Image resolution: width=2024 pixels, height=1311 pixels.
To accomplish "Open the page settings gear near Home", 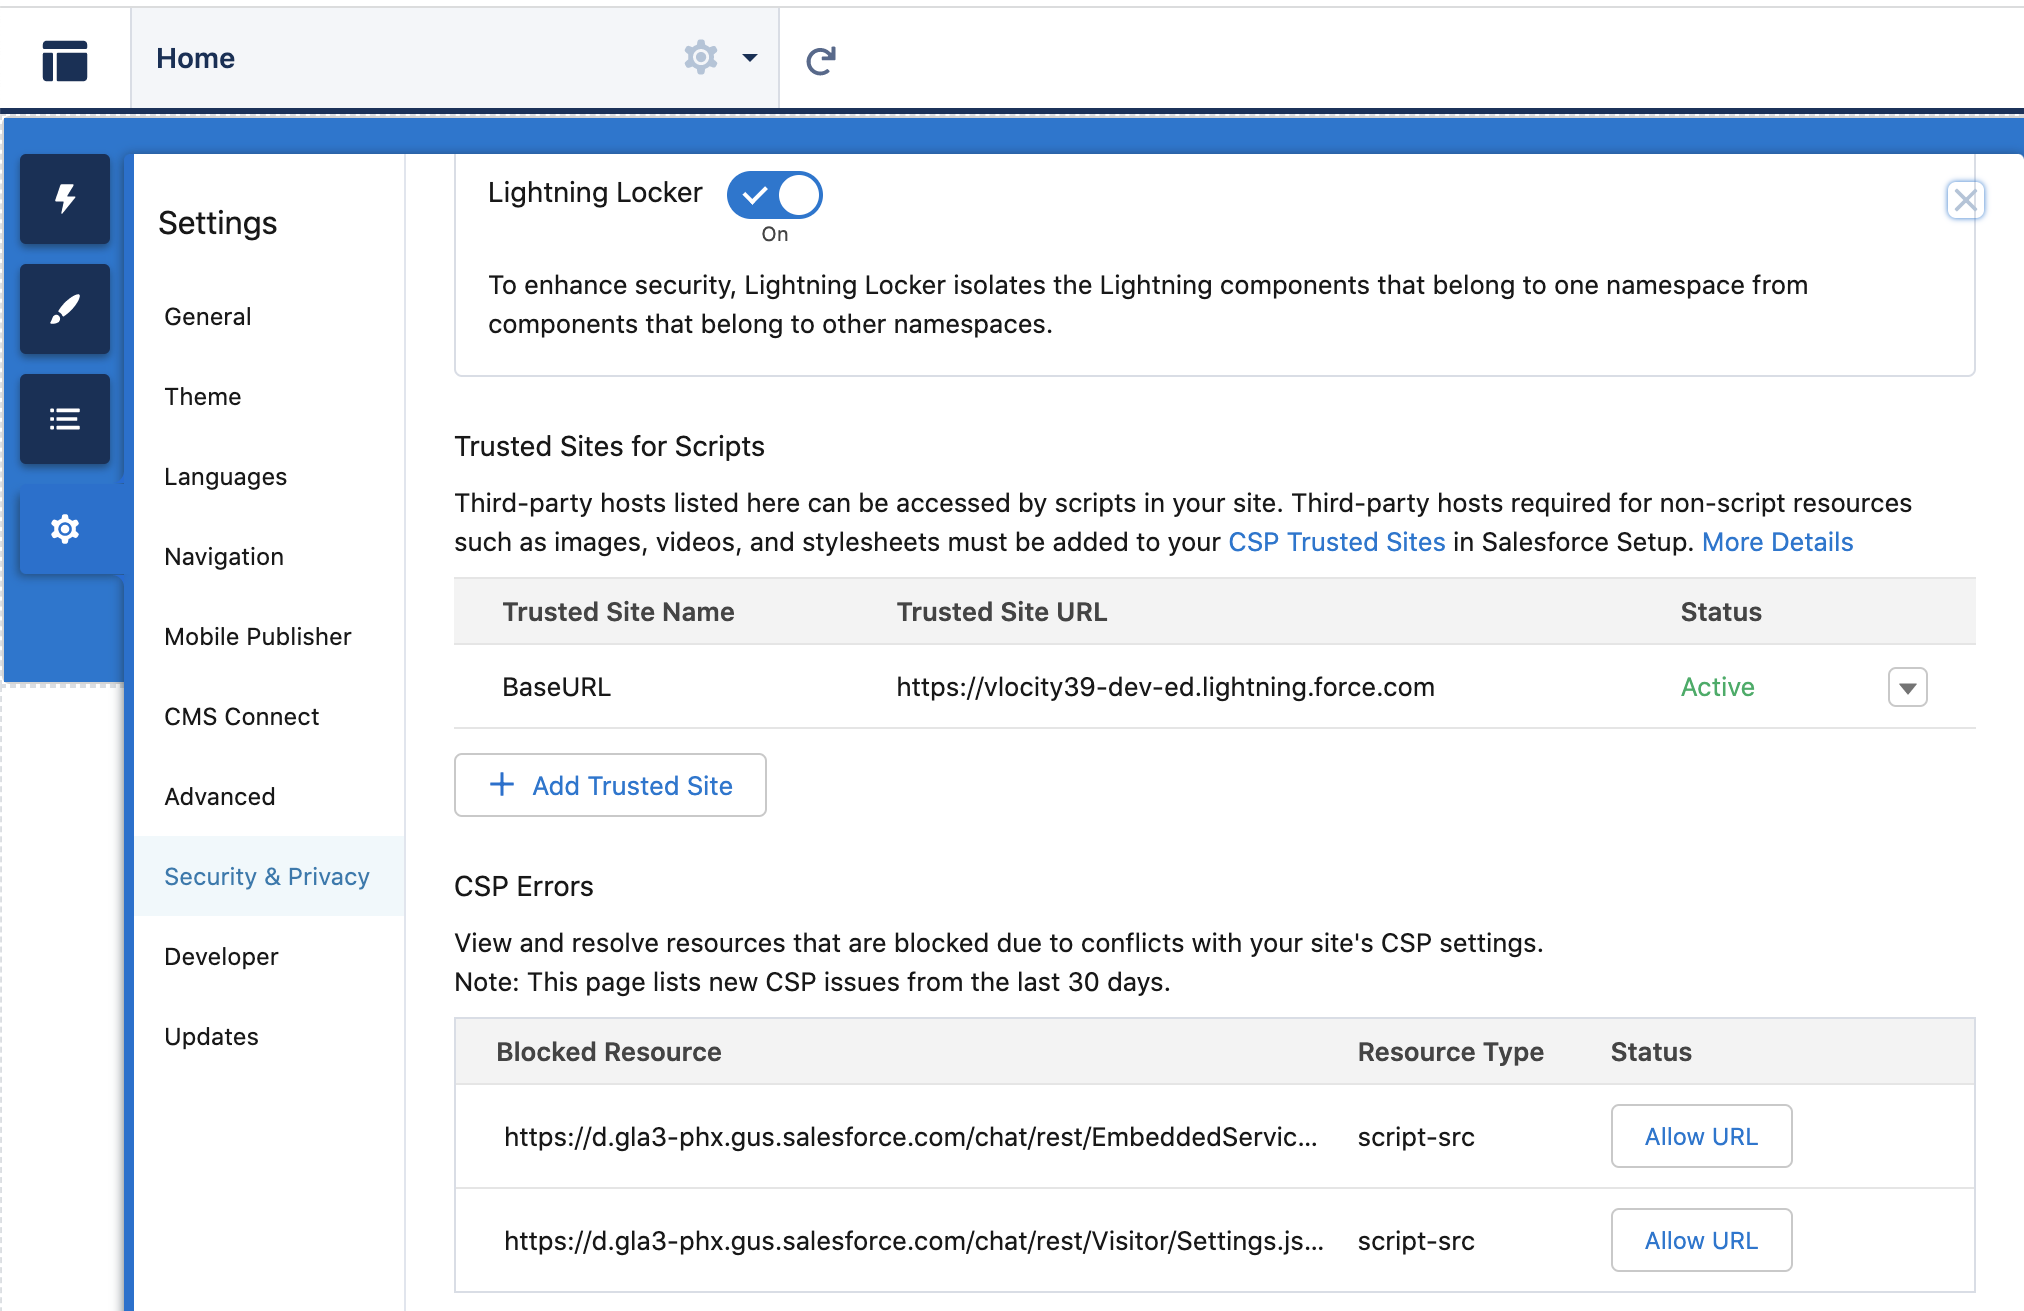I will [700, 57].
